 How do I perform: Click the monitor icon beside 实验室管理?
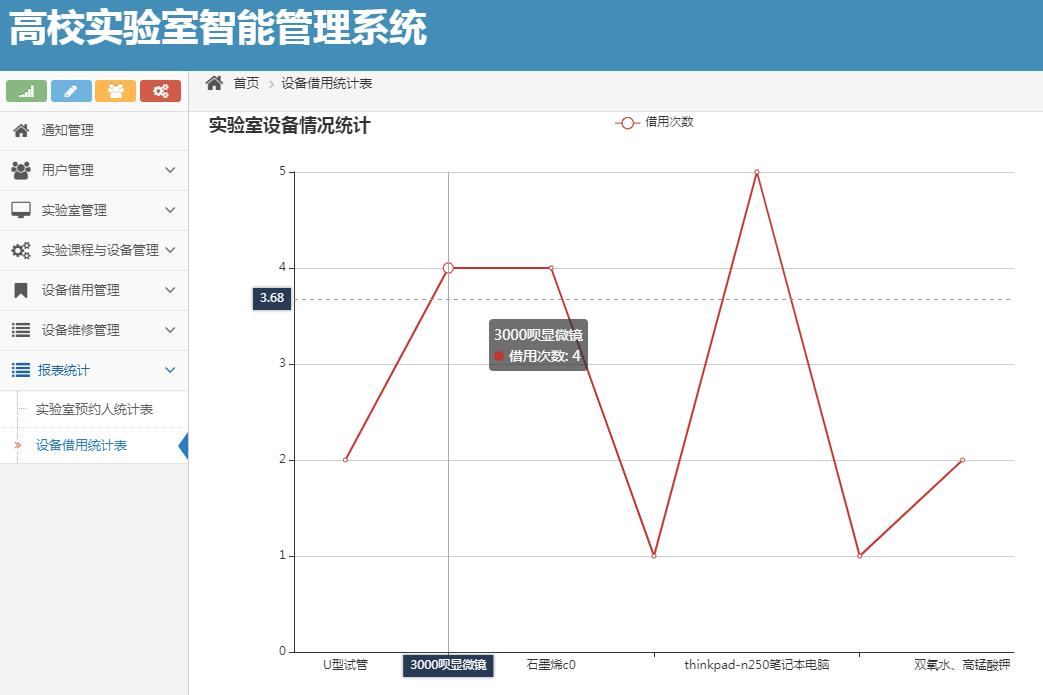[x=21, y=210]
